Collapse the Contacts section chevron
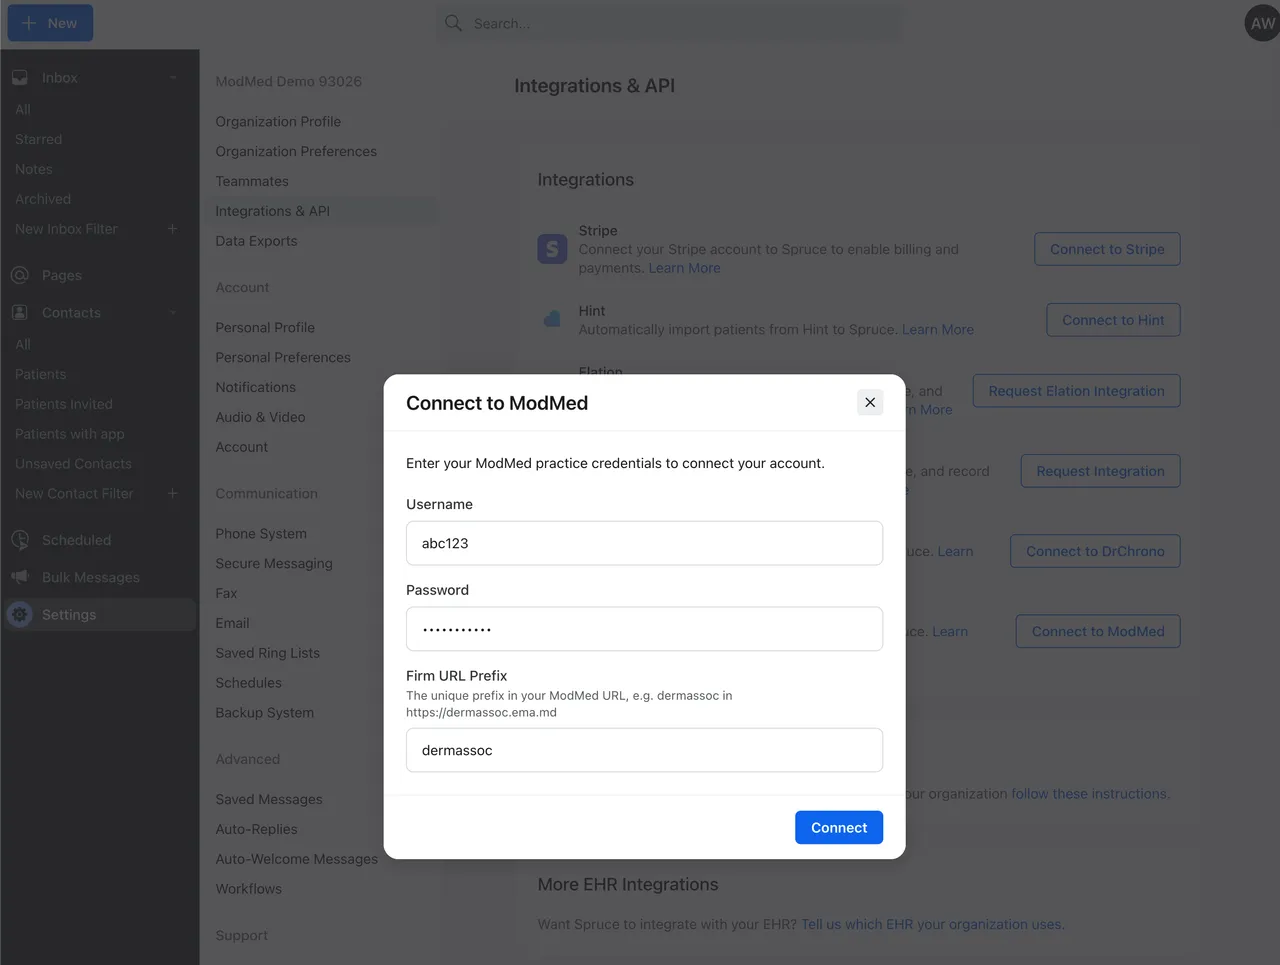This screenshot has height=965, width=1280. [x=173, y=313]
